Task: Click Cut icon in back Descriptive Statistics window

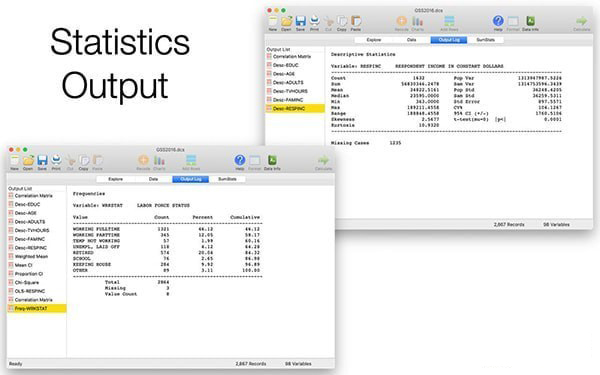Action: click(328, 21)
